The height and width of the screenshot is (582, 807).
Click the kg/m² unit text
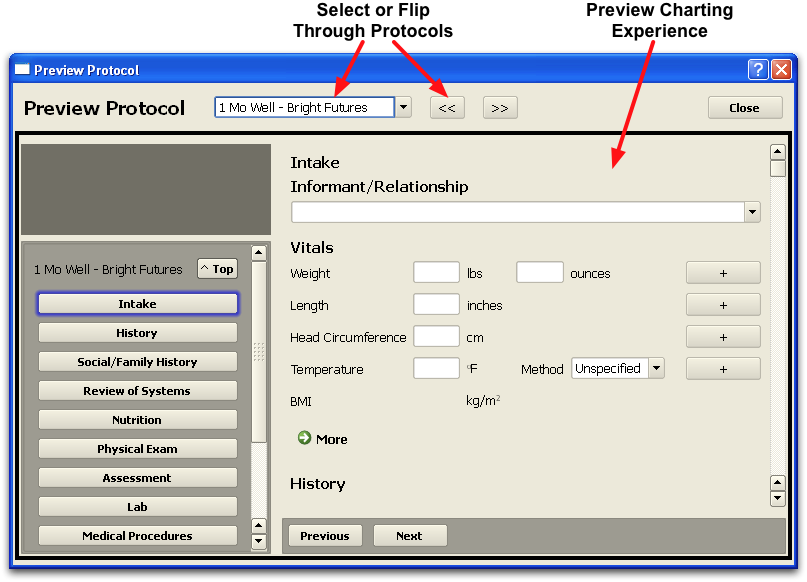[x=483, y=400]
